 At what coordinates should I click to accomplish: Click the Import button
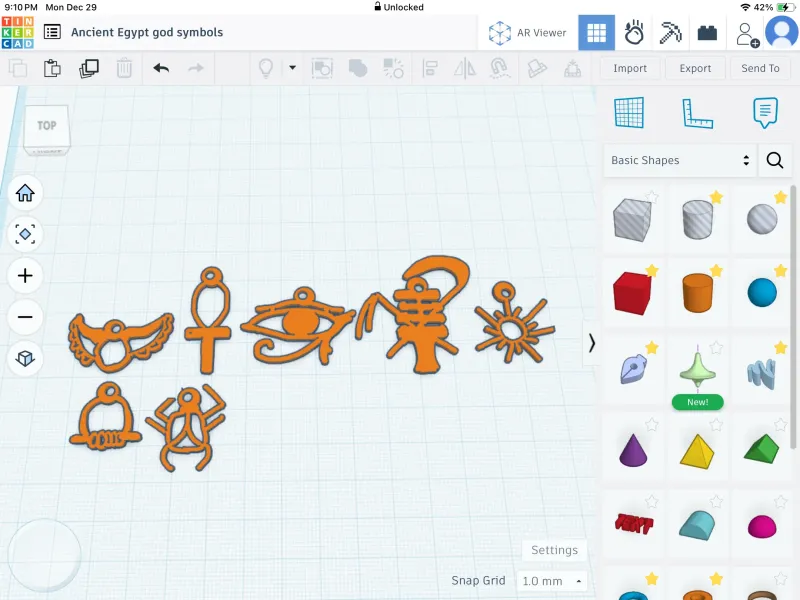630,68
